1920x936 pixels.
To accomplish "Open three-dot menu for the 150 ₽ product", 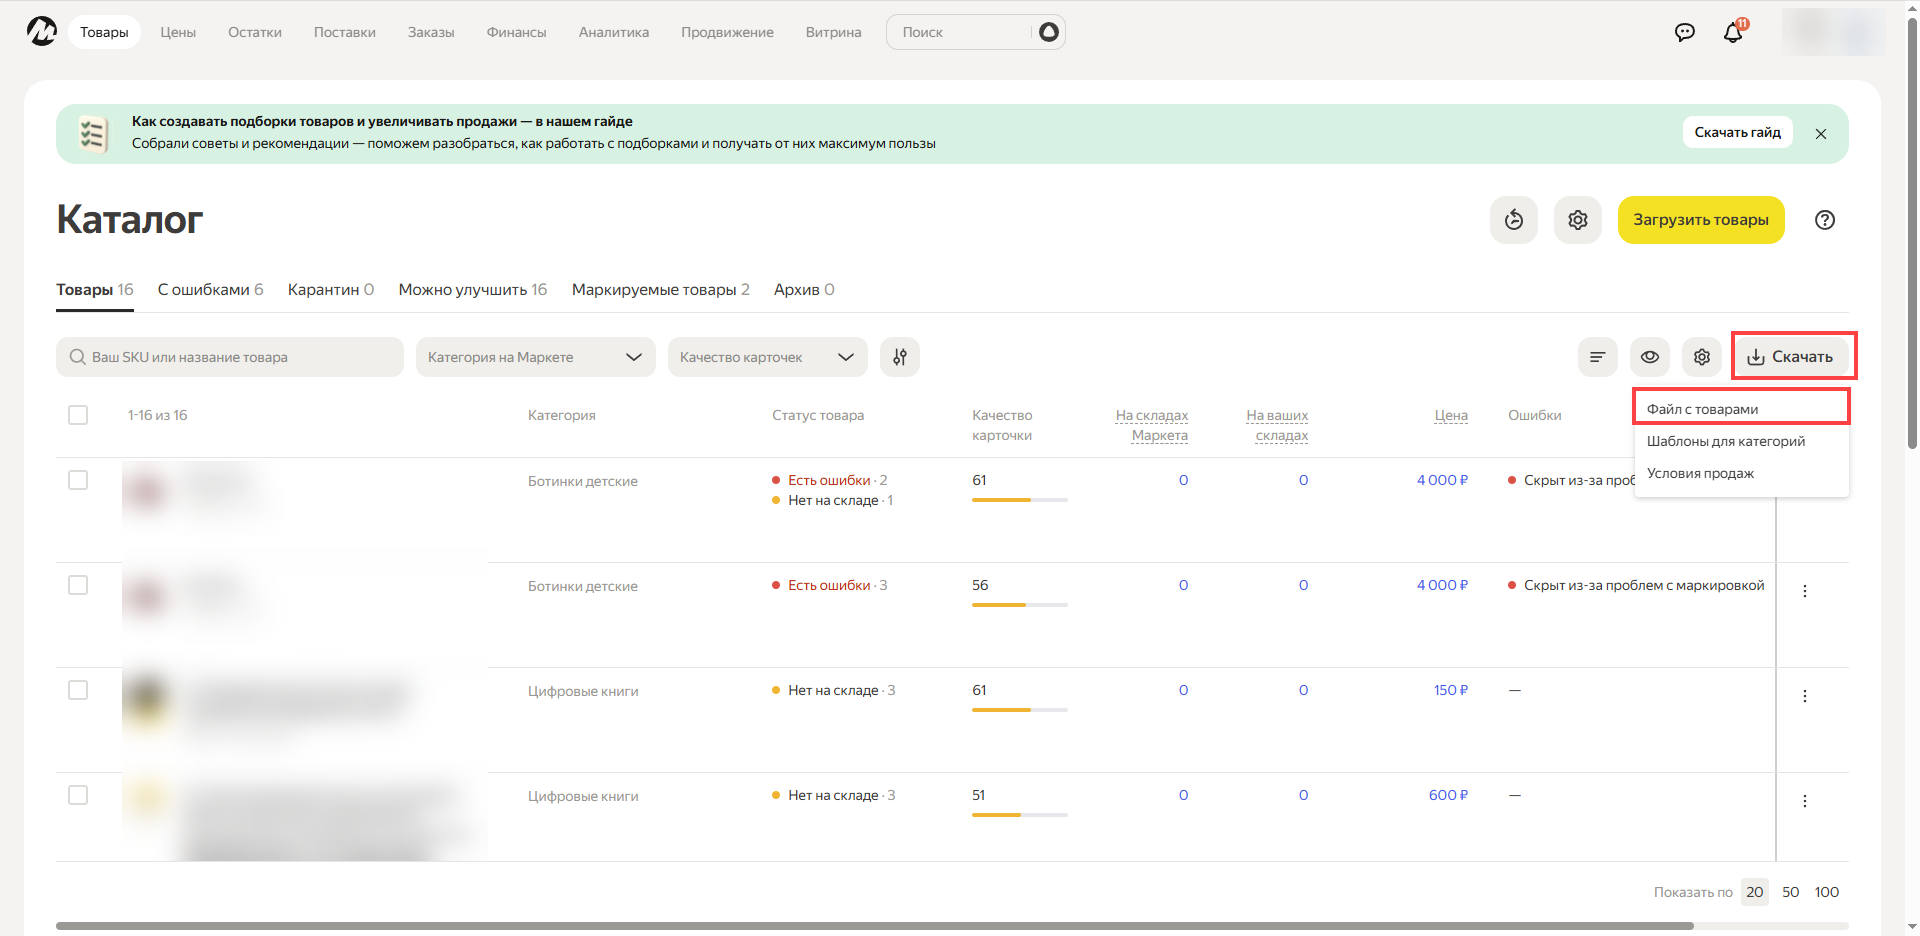I will pos(1804,696).
